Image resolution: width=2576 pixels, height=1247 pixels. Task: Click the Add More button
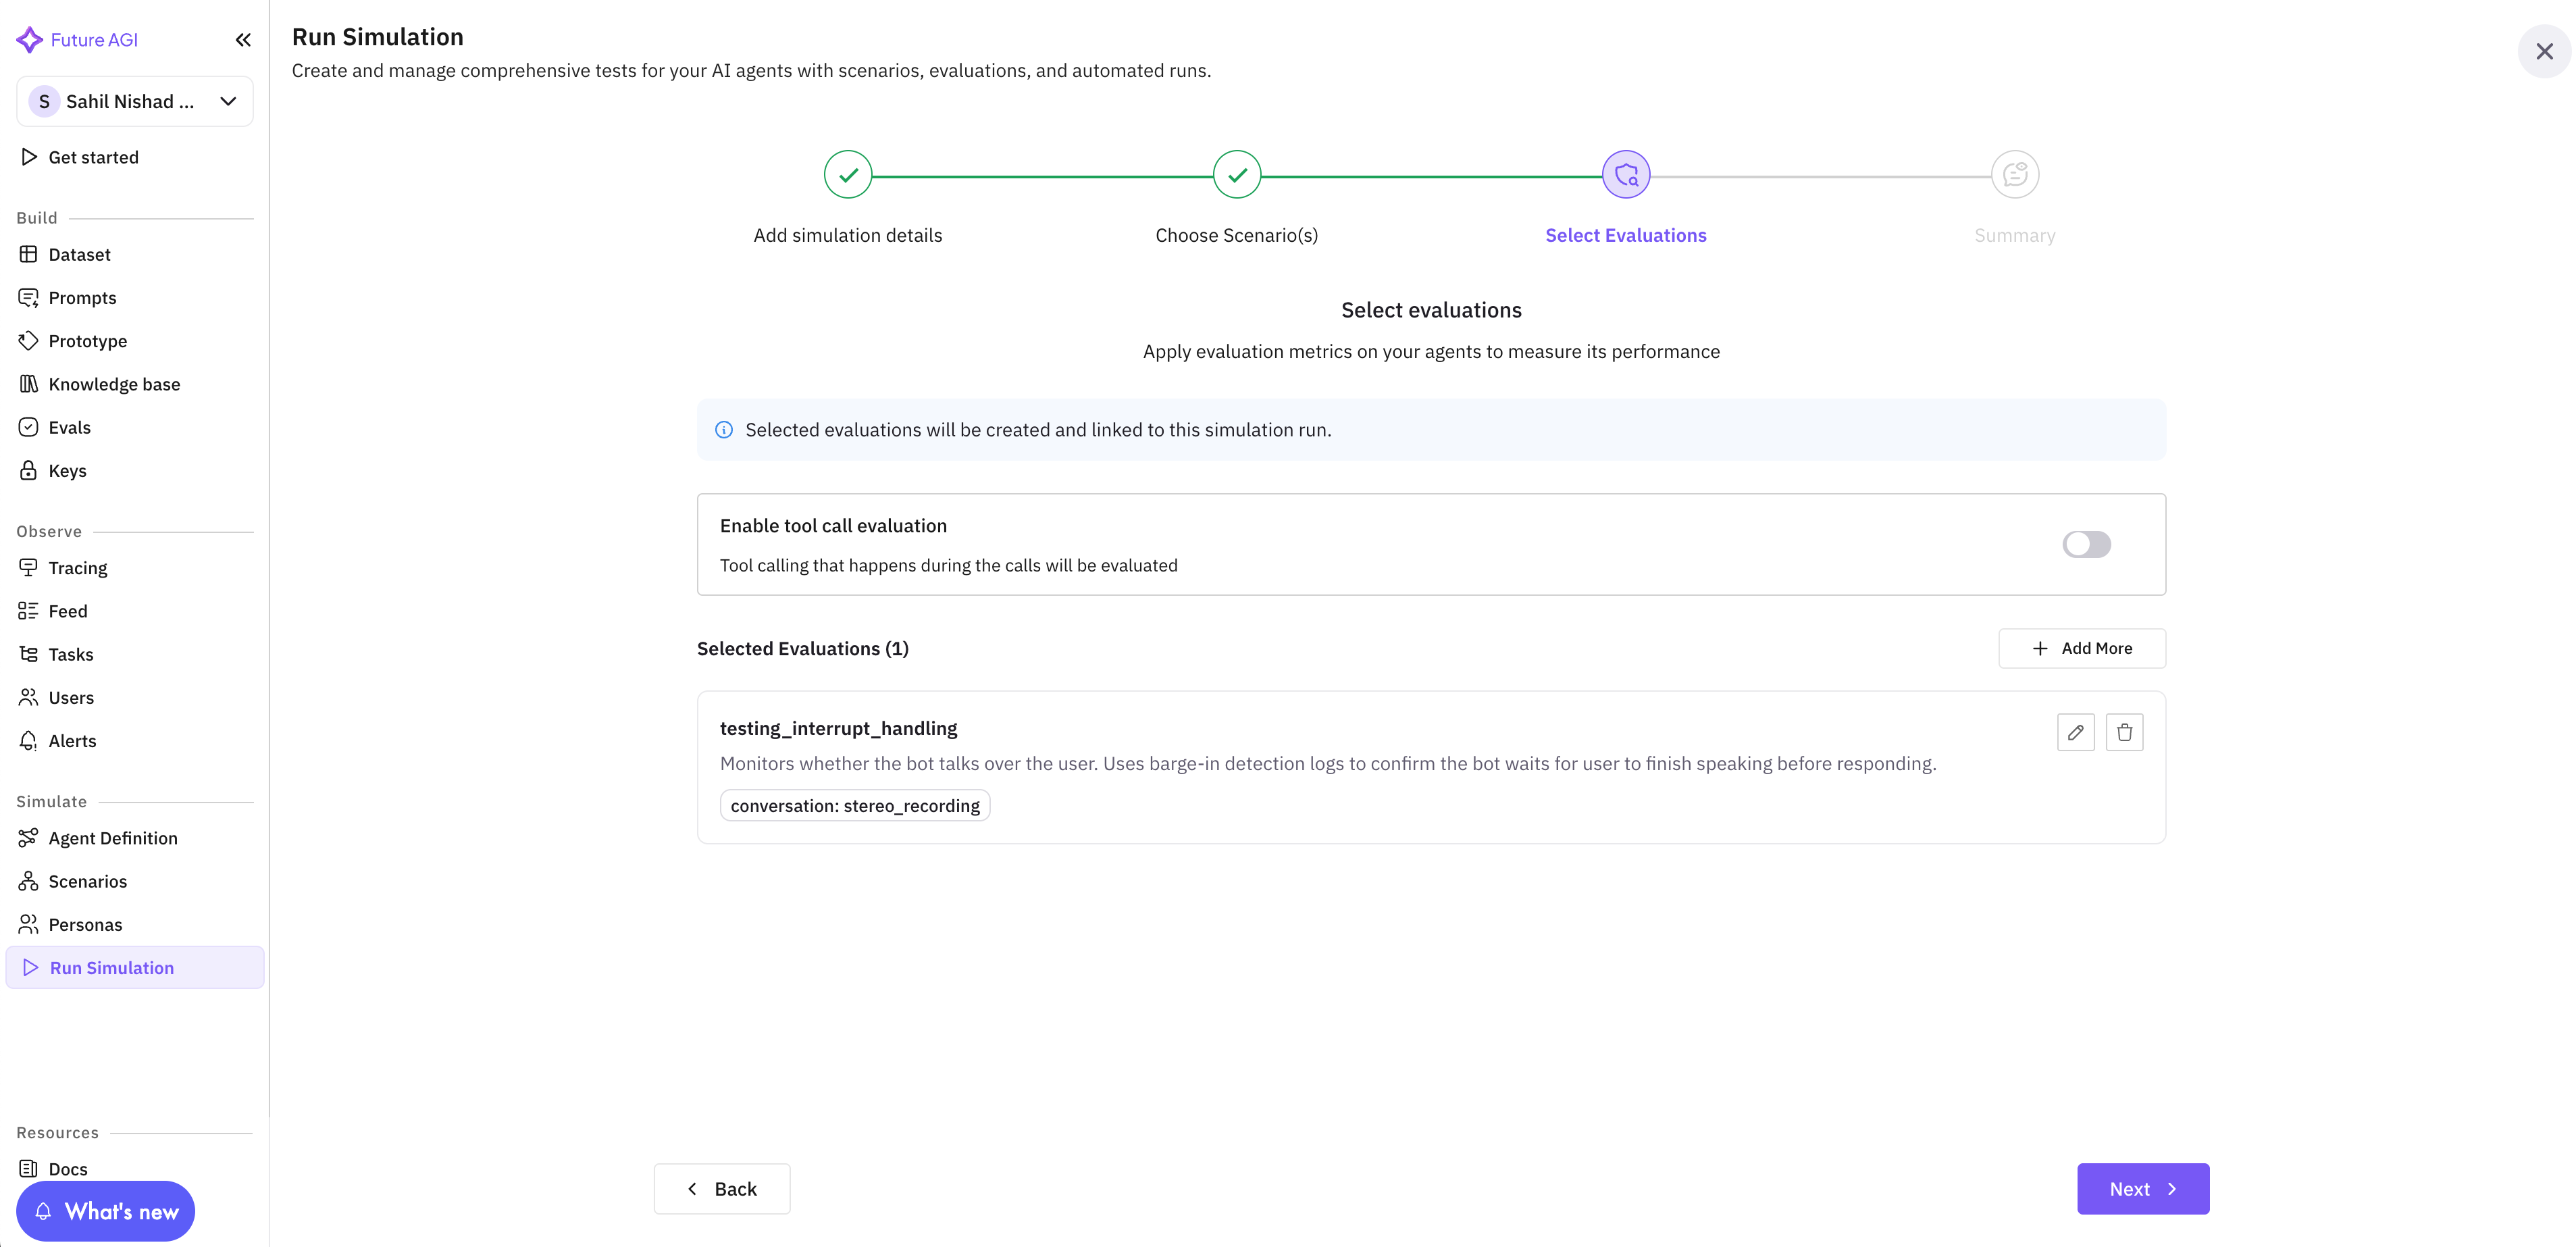[2082, 648]
